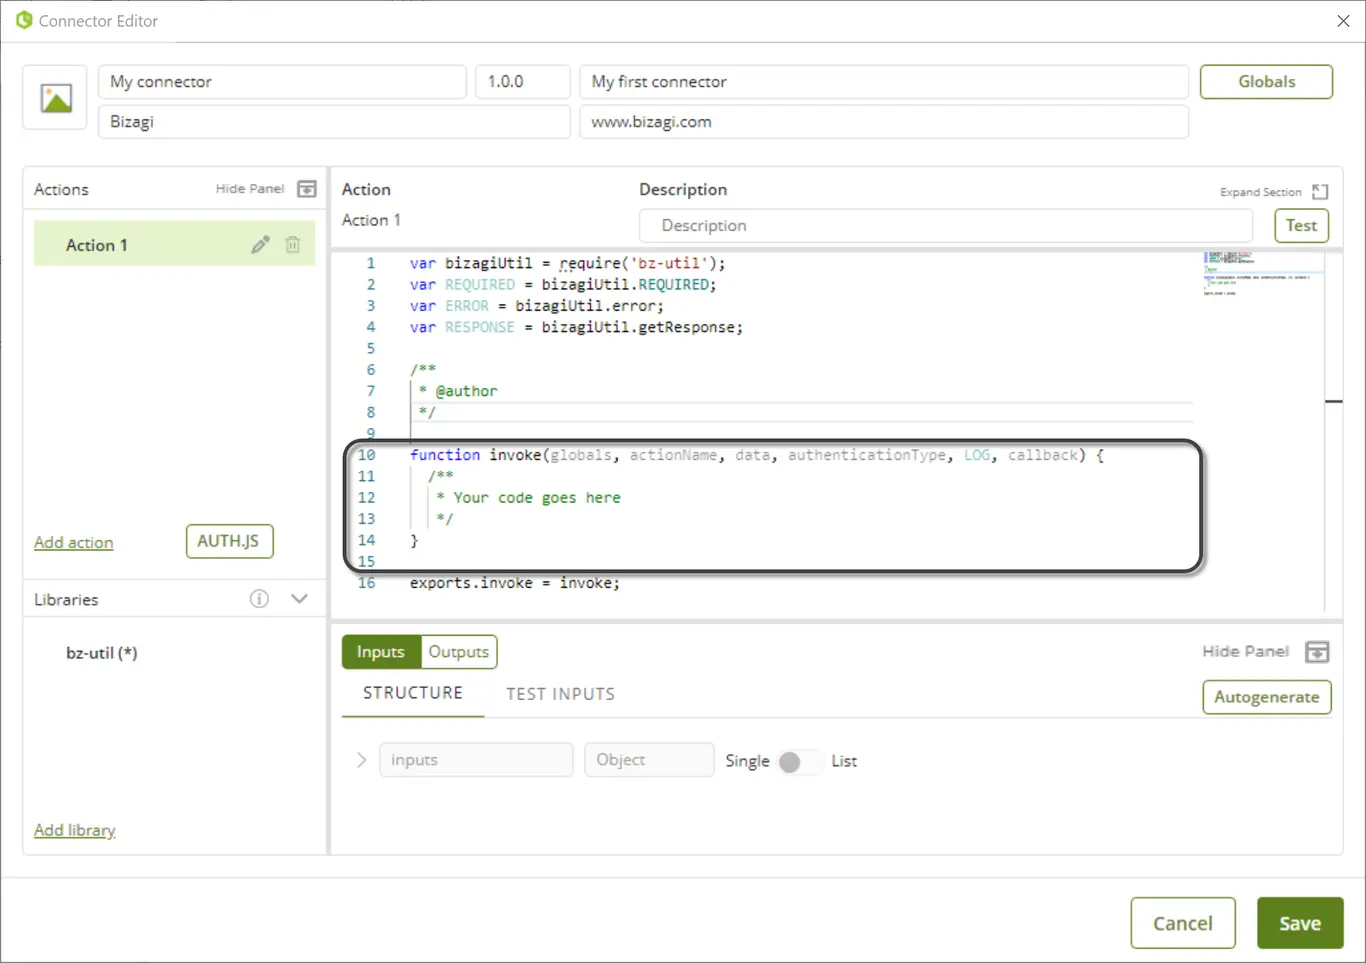Select Action 1 in Actions list
Screen dimensions: 1366x963
point(174,245)
